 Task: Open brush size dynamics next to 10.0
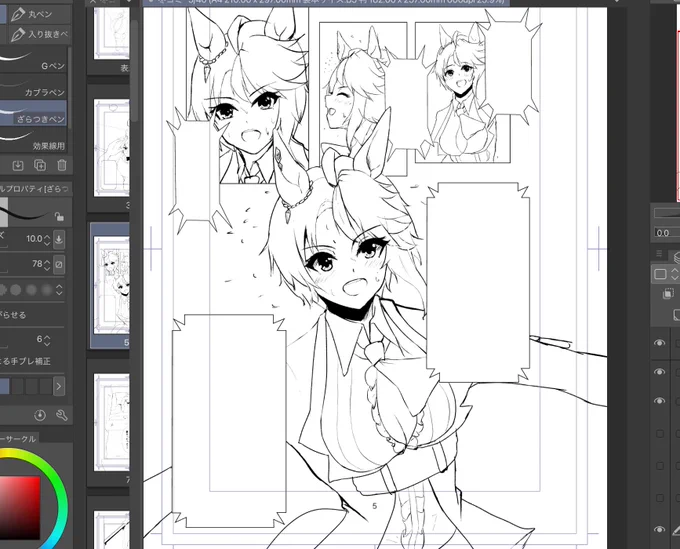click(x=59, y=239)
